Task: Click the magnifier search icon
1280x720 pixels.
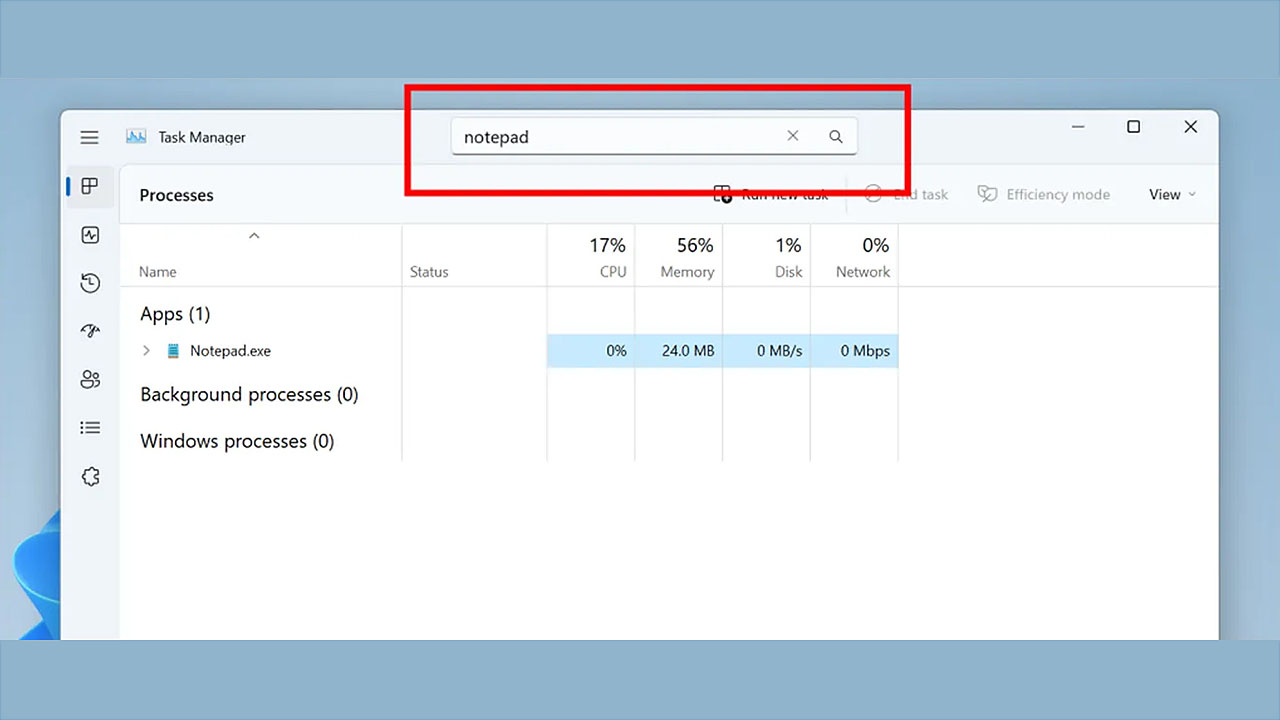Action: (x=836, y=137)
